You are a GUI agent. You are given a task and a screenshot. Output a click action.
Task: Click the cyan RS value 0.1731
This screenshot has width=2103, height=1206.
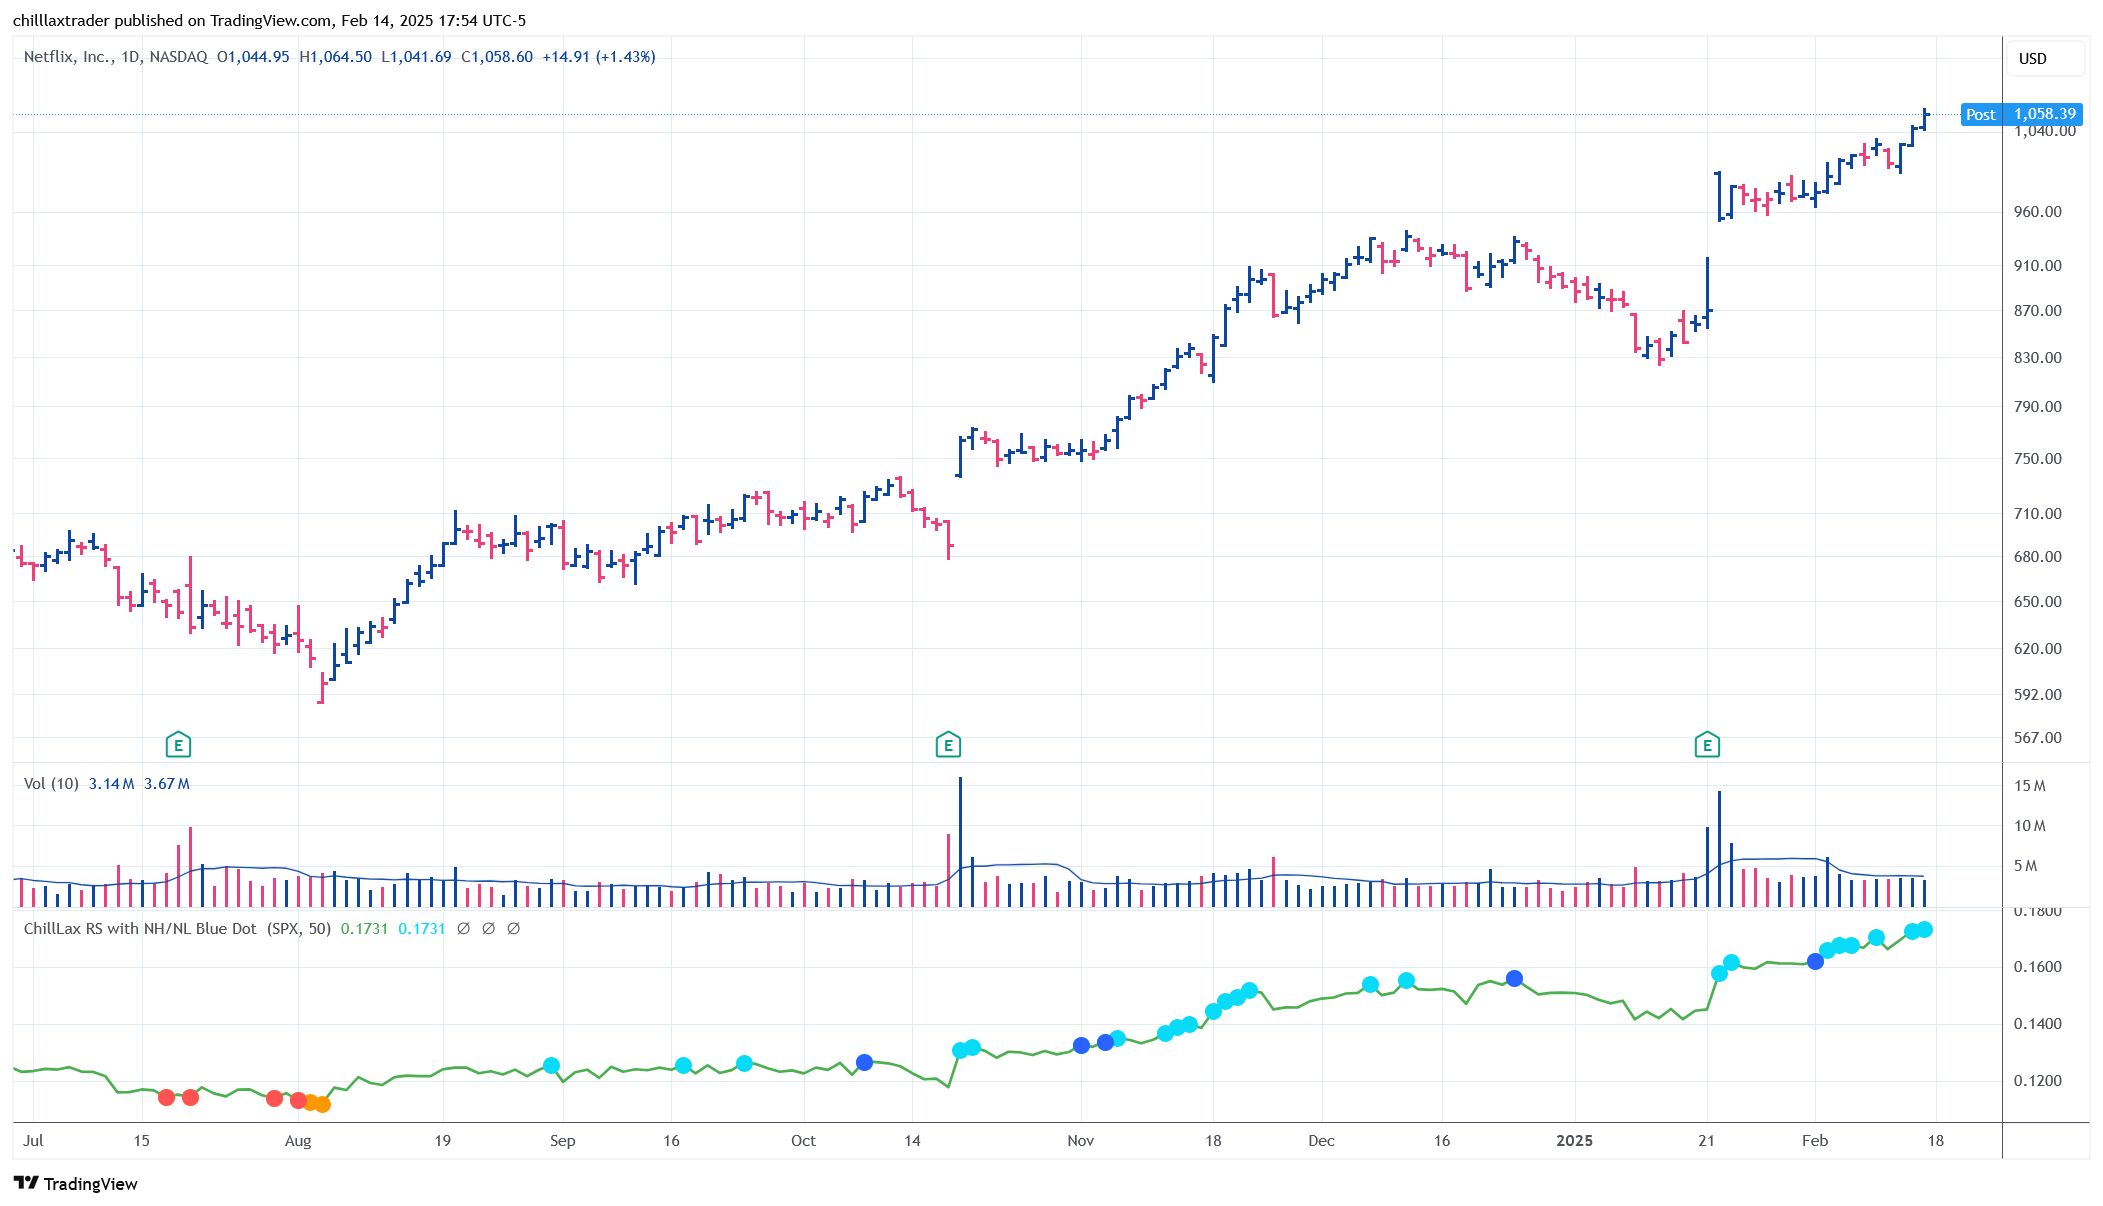coord(422,928)
